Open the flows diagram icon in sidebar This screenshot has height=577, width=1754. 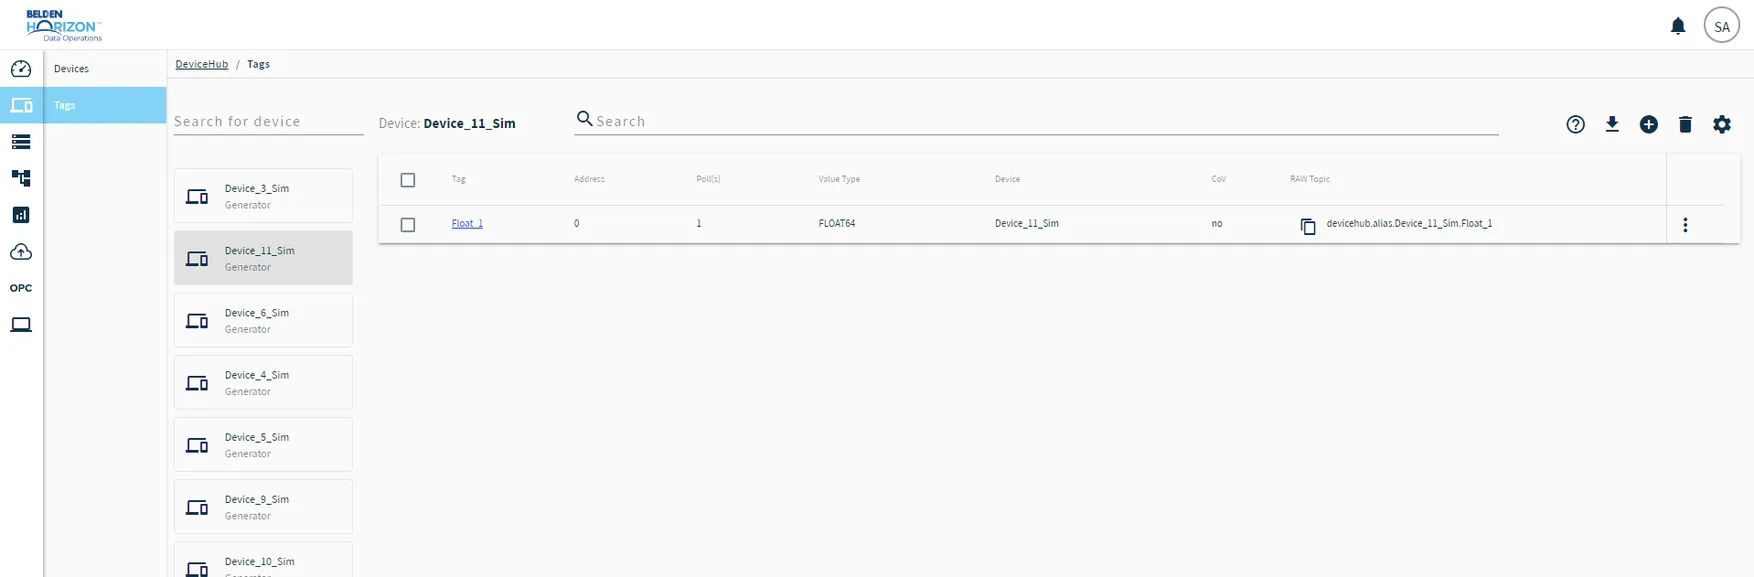coord(21,178)
